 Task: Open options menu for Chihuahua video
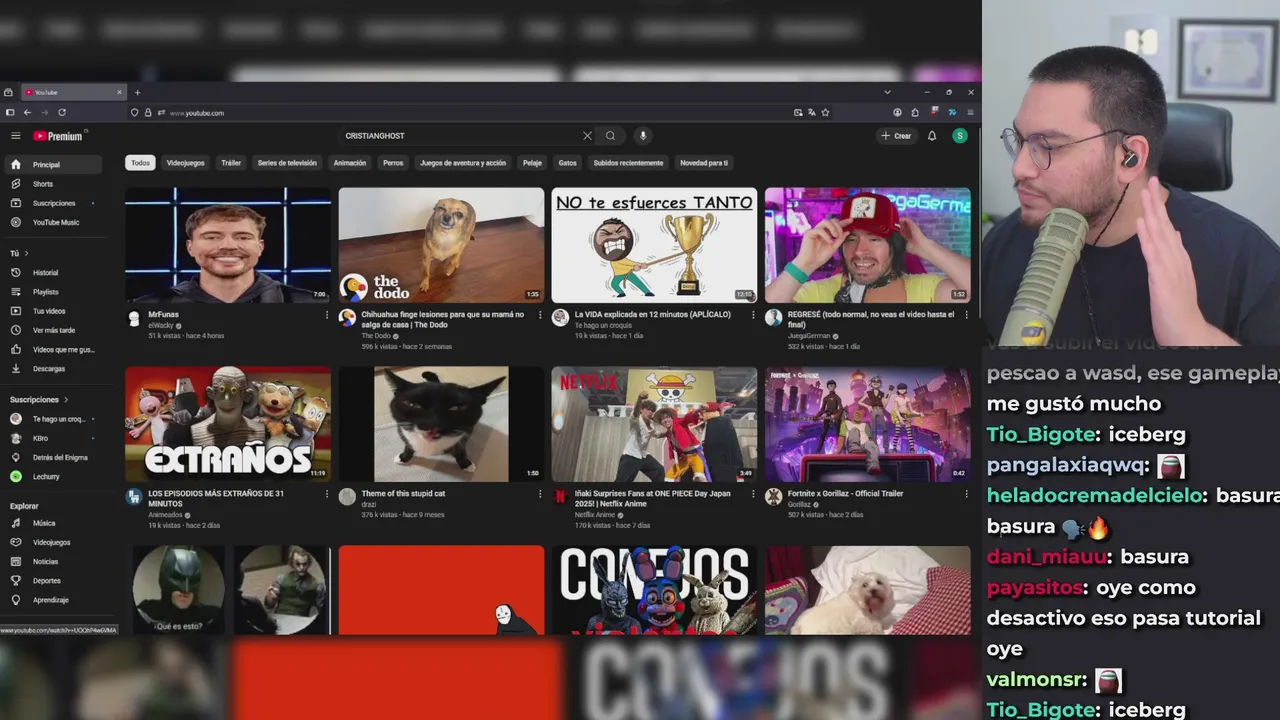pyautogui.click(x=540, y=315)
